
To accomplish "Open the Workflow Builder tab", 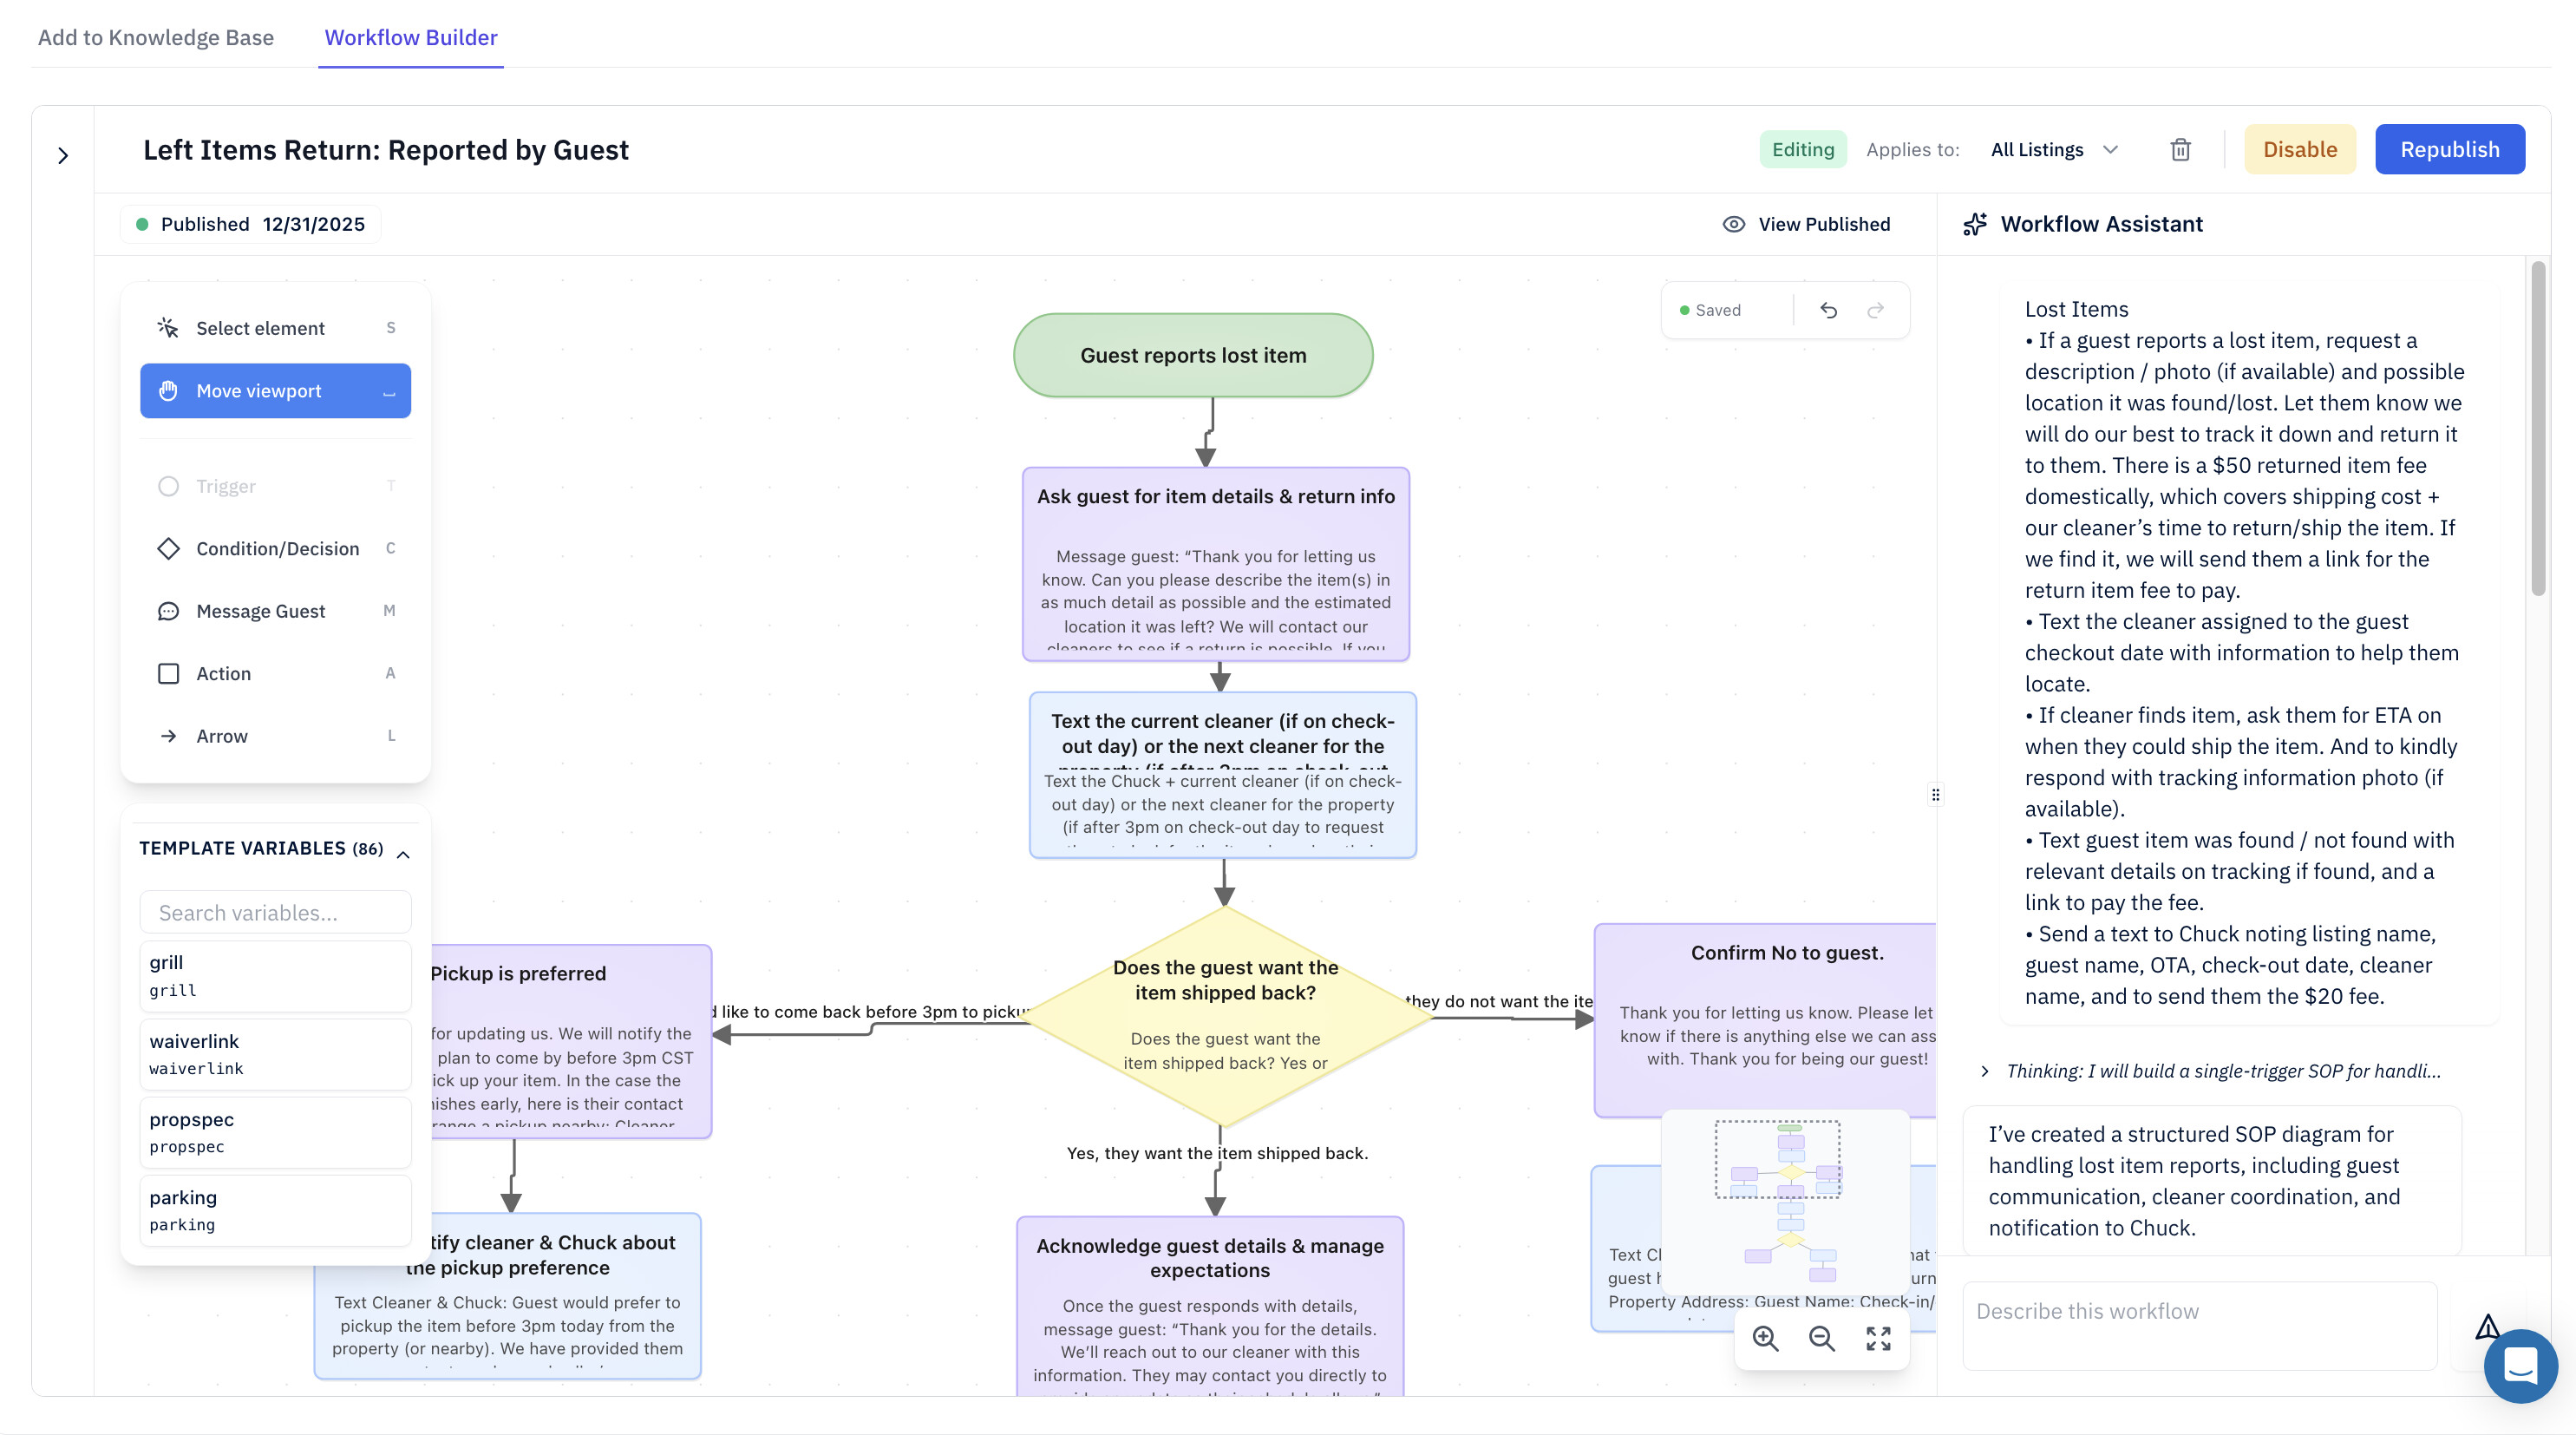I will (x=411, y=37).
